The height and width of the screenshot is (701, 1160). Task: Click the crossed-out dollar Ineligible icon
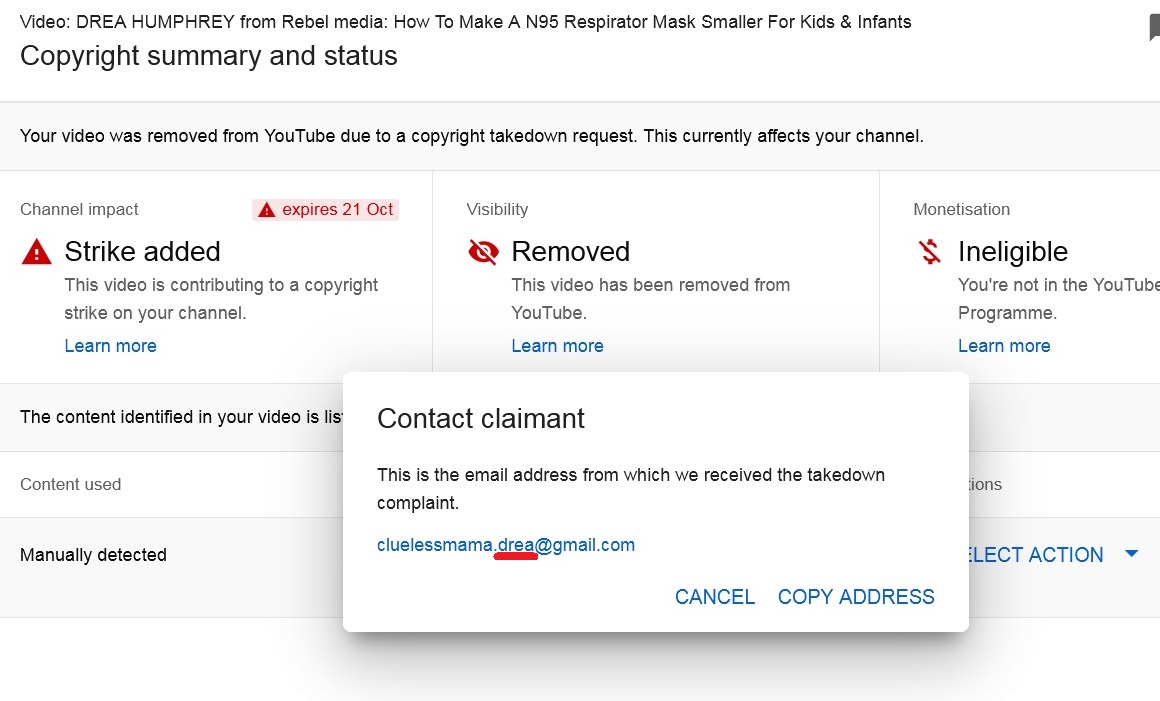tap(930, 251)
